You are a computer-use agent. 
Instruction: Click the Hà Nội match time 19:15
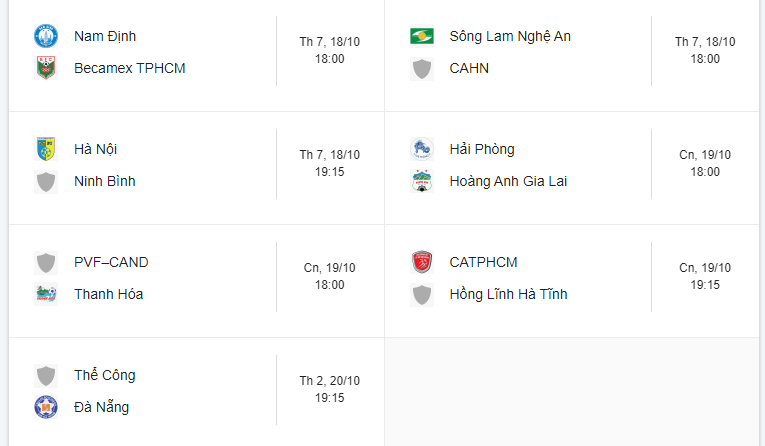(329, 172)
